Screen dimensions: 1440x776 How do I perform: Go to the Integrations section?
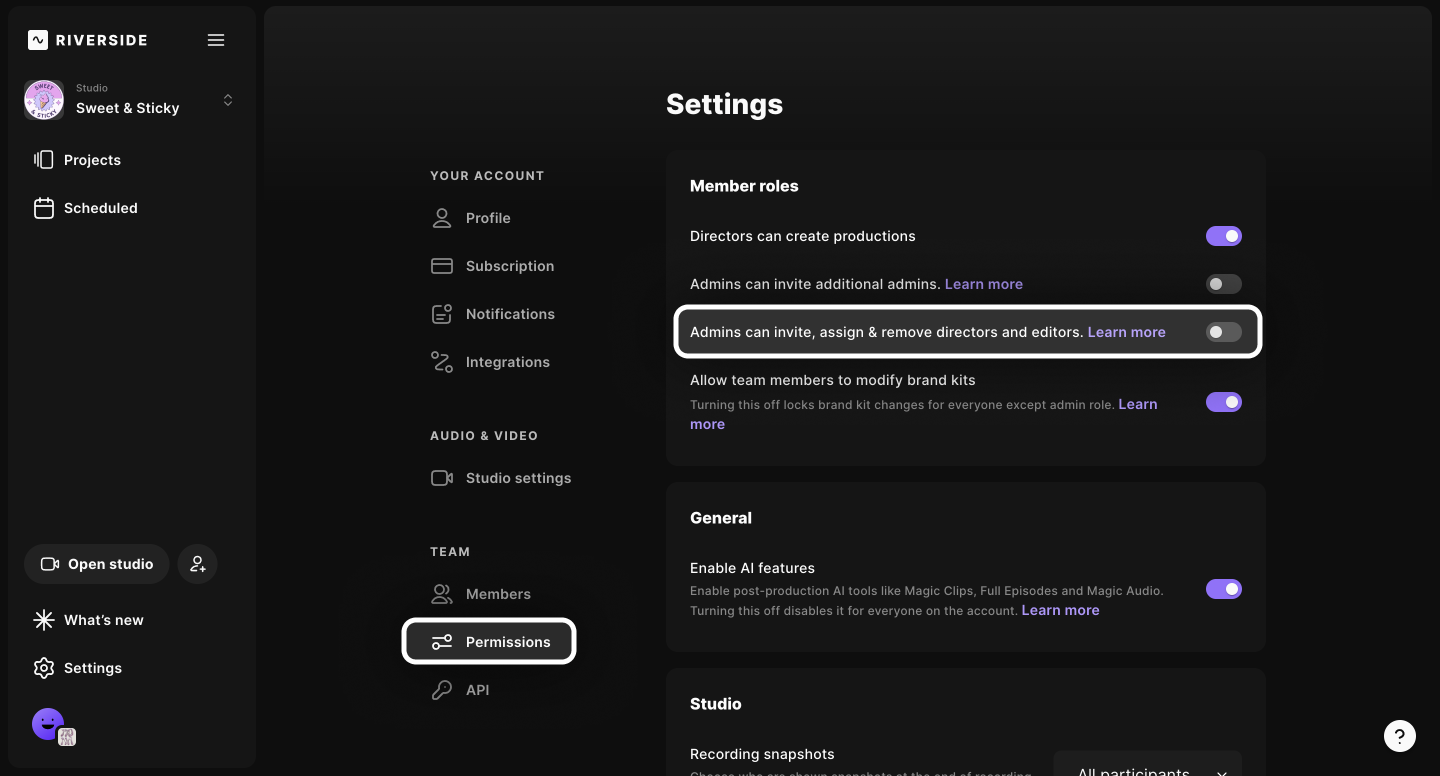(x=507, y=362)
